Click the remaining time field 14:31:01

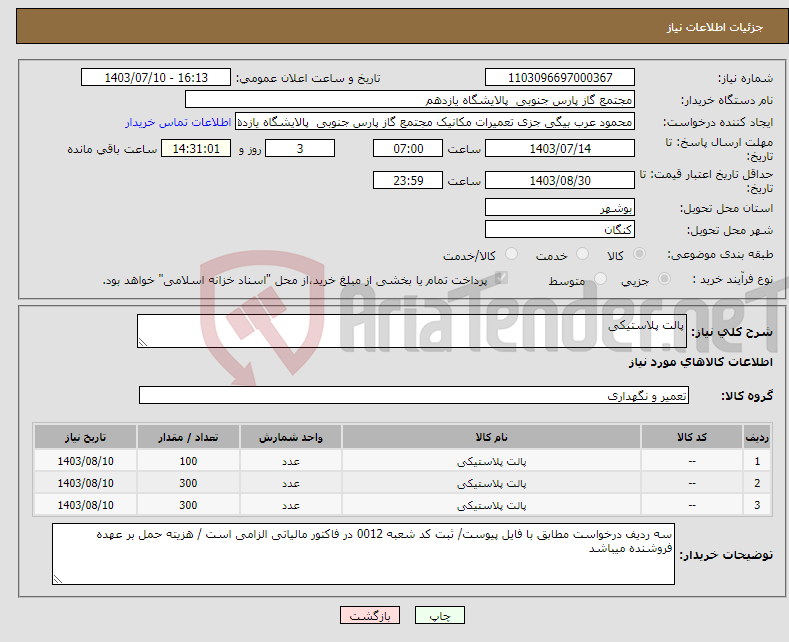click(x=196, y=148)
